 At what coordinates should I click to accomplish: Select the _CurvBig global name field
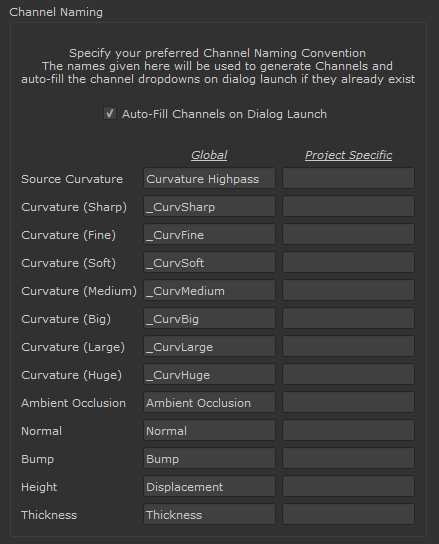pos(209,318)
